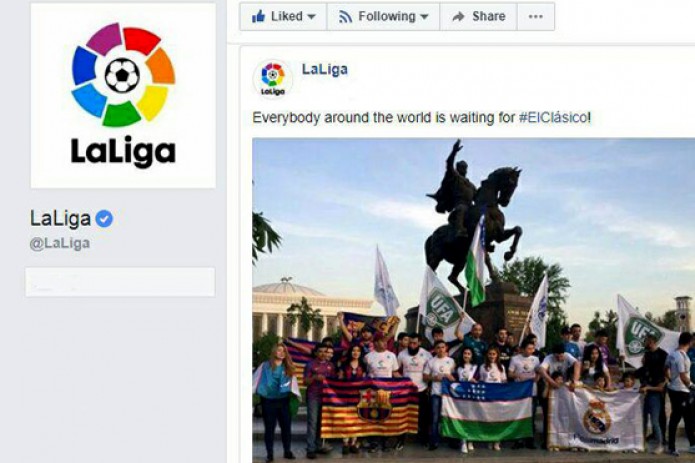Click the football in the LaLiga logo

[122, 75]
